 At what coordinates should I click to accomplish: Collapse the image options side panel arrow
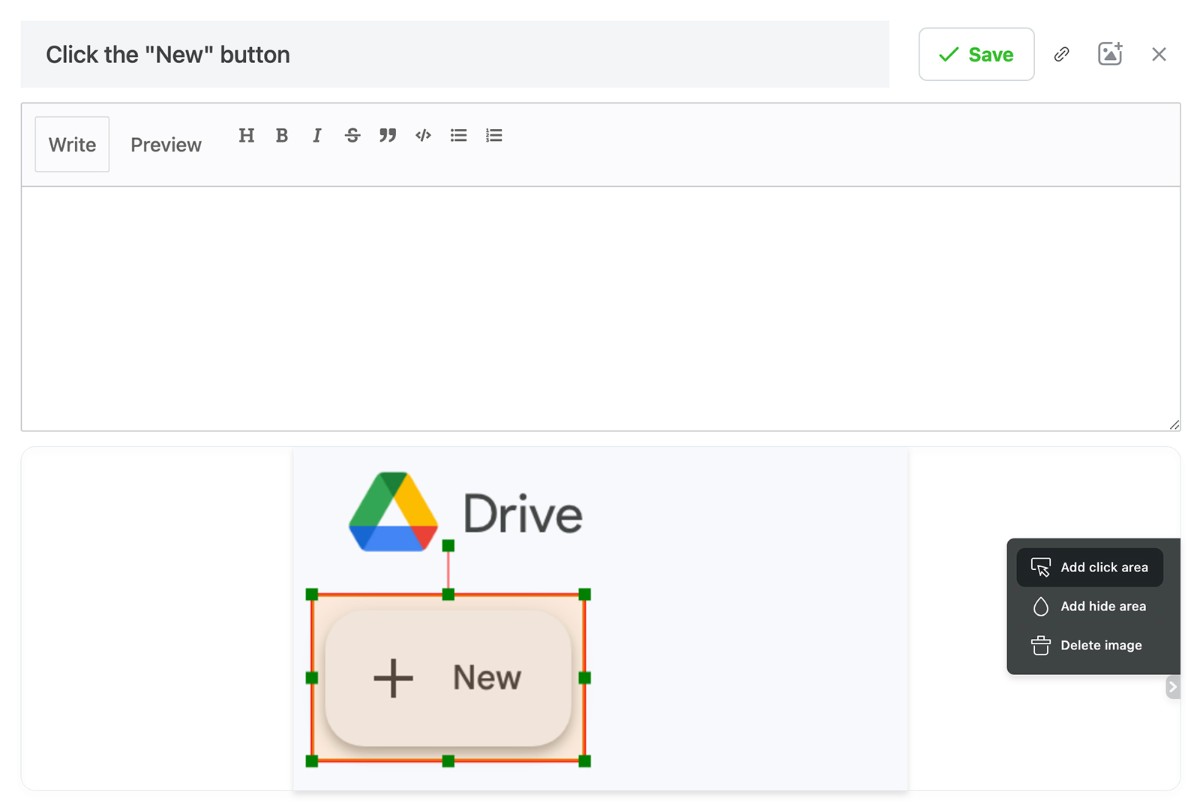(x=1173, y=687)
